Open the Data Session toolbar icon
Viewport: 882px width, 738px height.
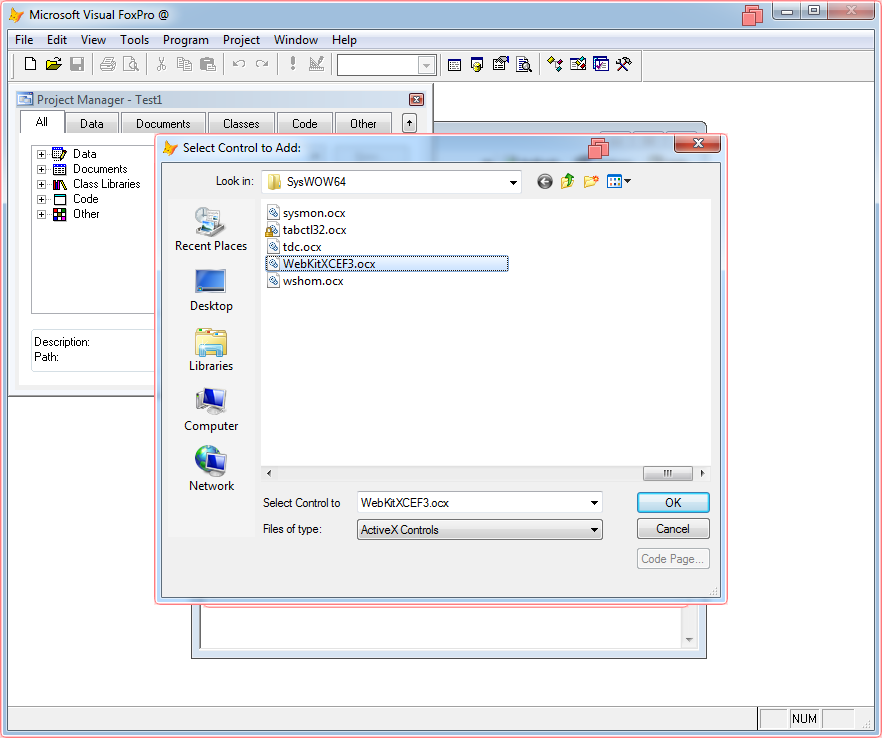tap(477, 65)
